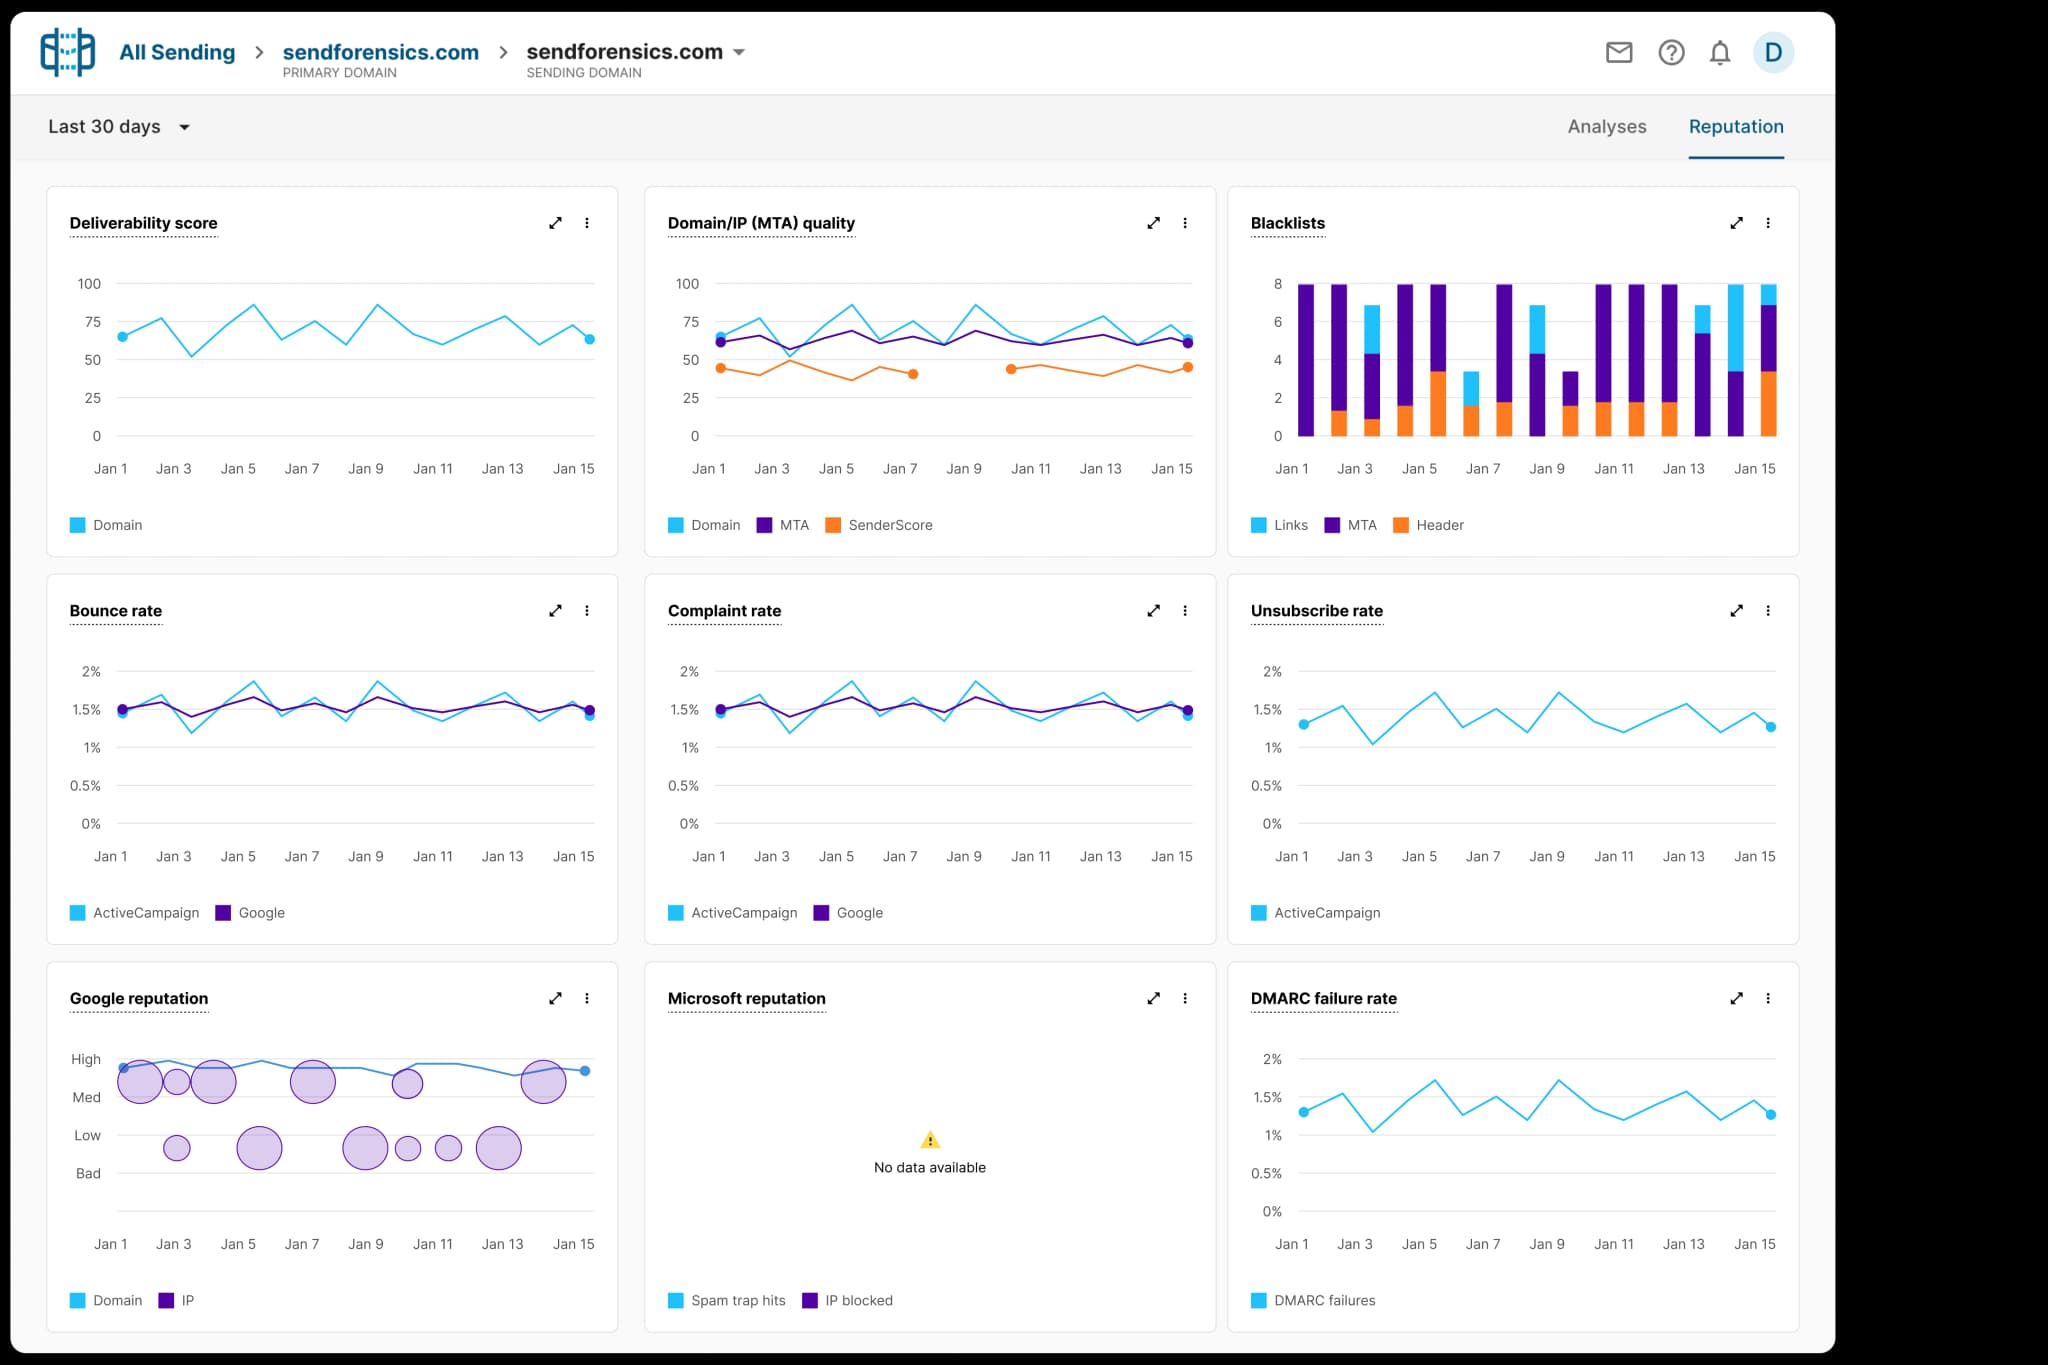The image size is (2048, 1365).
Task: Switch to the Analyses tab
Action: (1606, 127)
